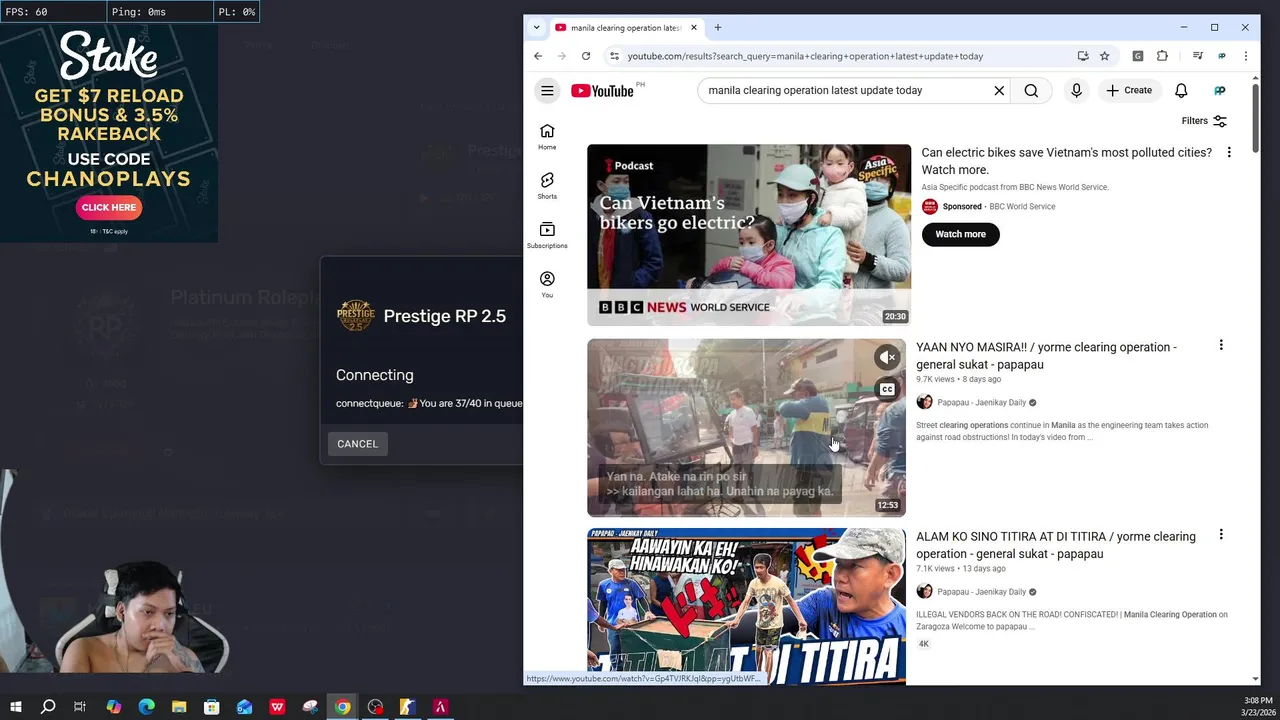Reload the page in Chrome
Viewport: 1280px width, 720px height.
click(x=586, y=56)
